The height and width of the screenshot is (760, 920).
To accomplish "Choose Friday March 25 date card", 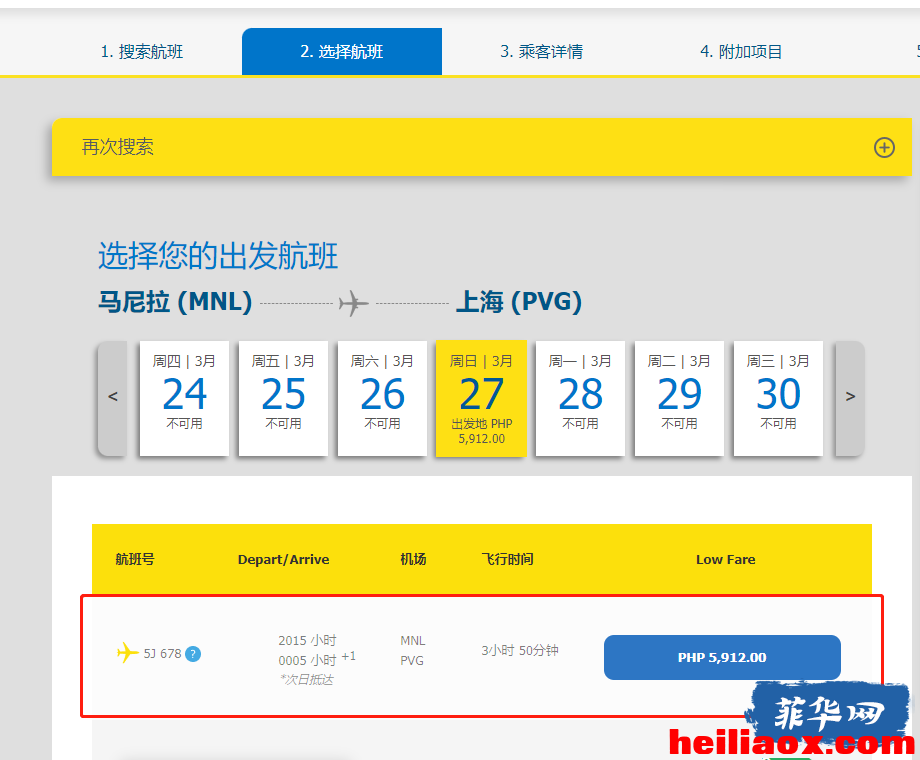I will 283,398.
